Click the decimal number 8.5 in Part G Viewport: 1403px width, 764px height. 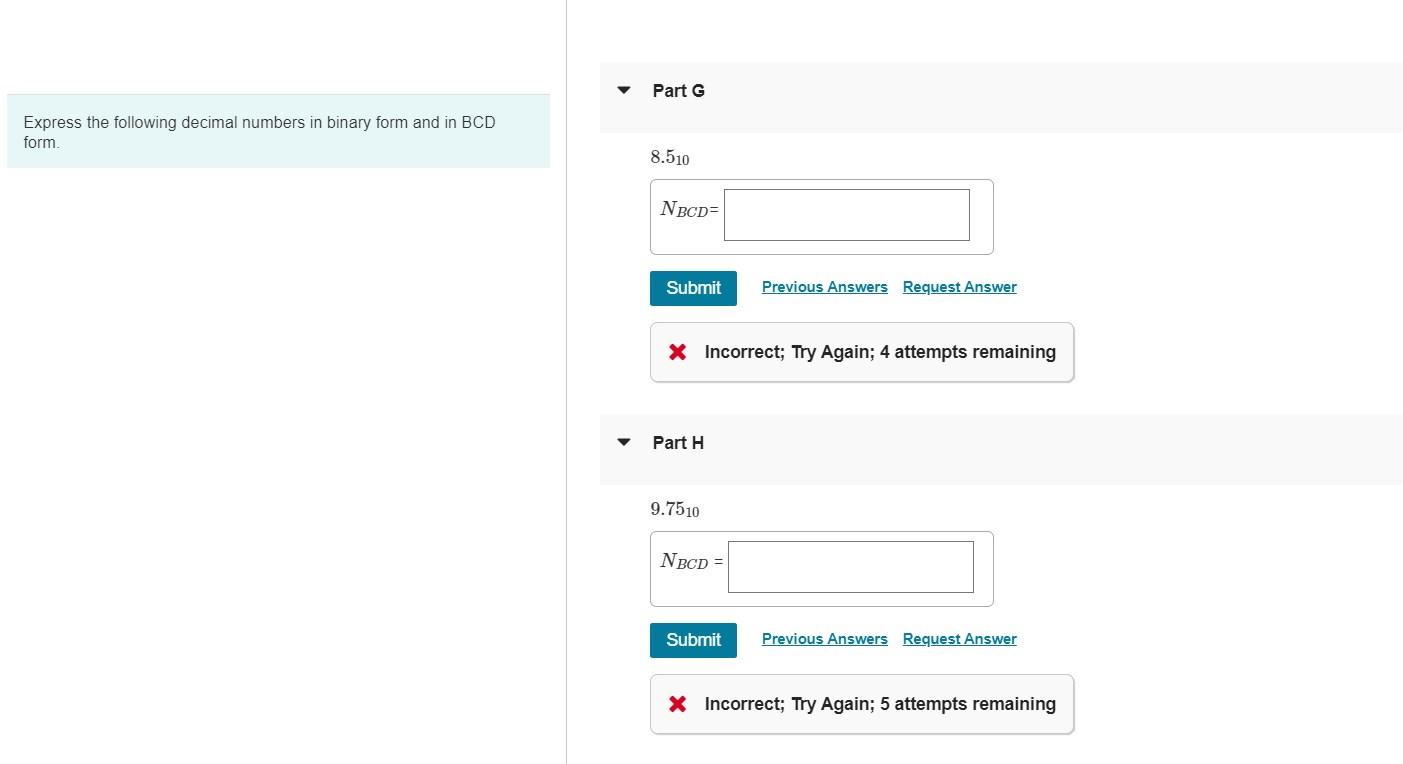coord(668,157)
